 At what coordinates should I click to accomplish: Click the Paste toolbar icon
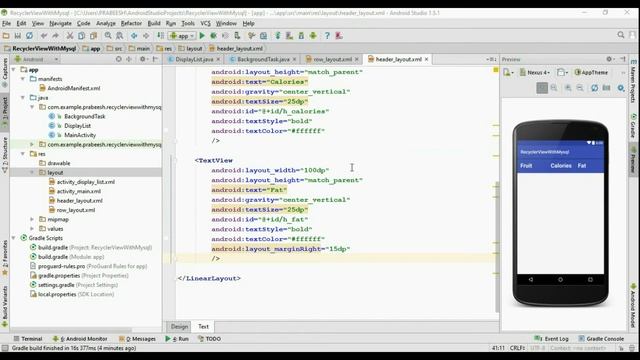point(93,36)
